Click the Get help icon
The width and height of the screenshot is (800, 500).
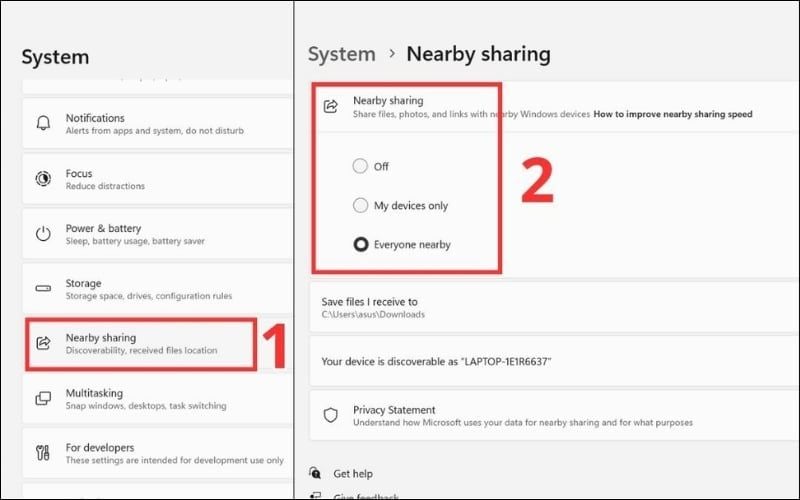click(x=316, y=473)
